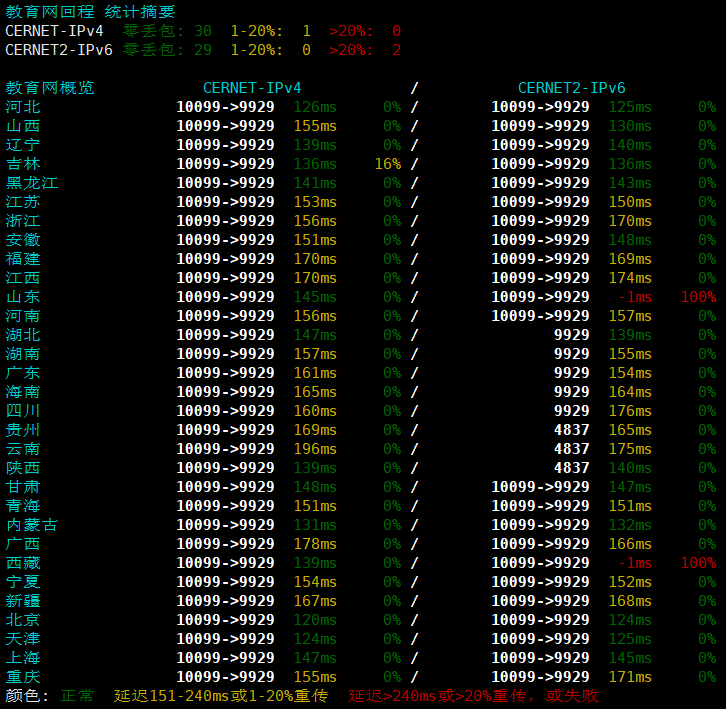
Task: Select the 甘肃 row label
Action: click(x=23, y=487)
